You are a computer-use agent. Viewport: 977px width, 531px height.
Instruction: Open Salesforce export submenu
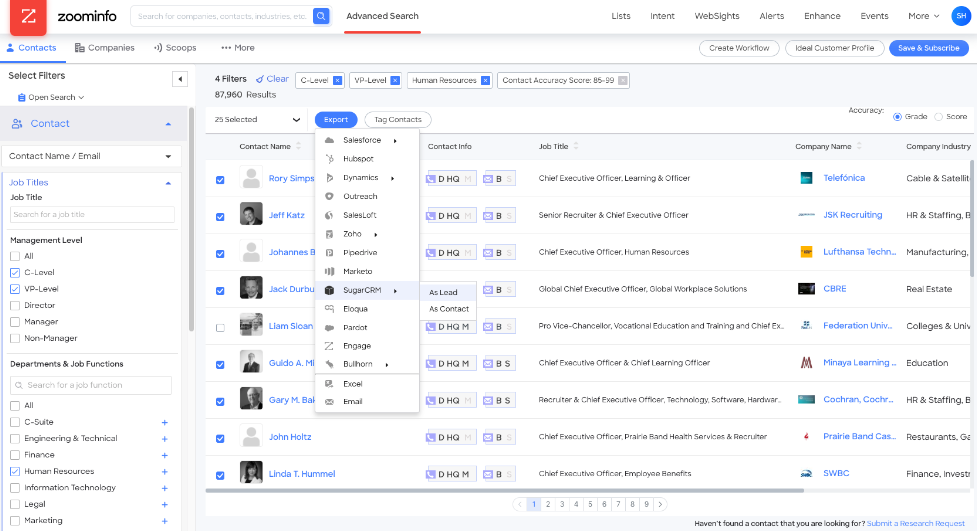point(367,140)
